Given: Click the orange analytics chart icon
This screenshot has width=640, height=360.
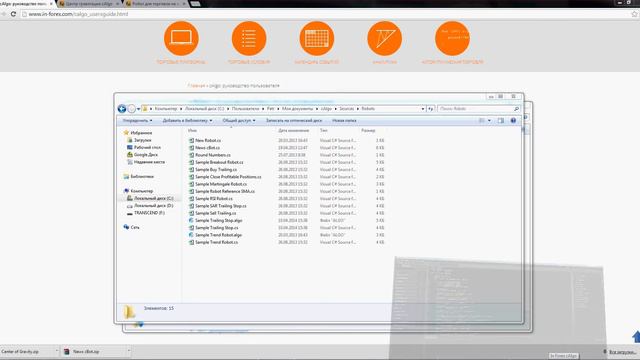Looking at the screenshot, I should 384,38.
